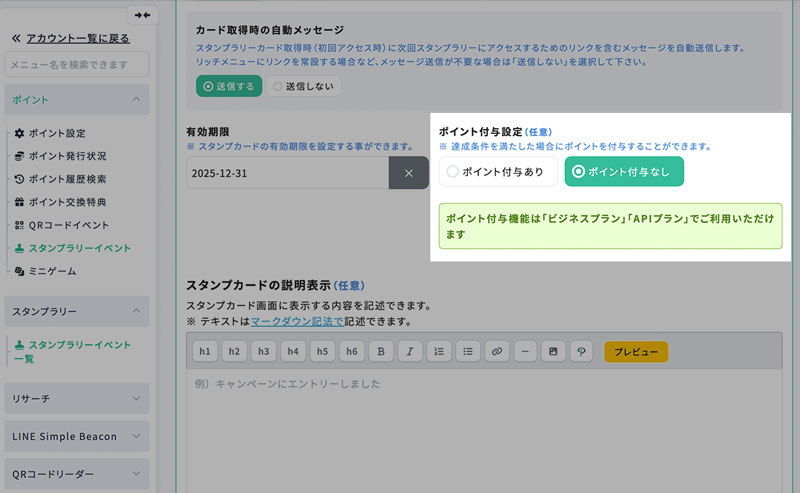
Task: Click the insert image icon
Action: pos(553,352)
